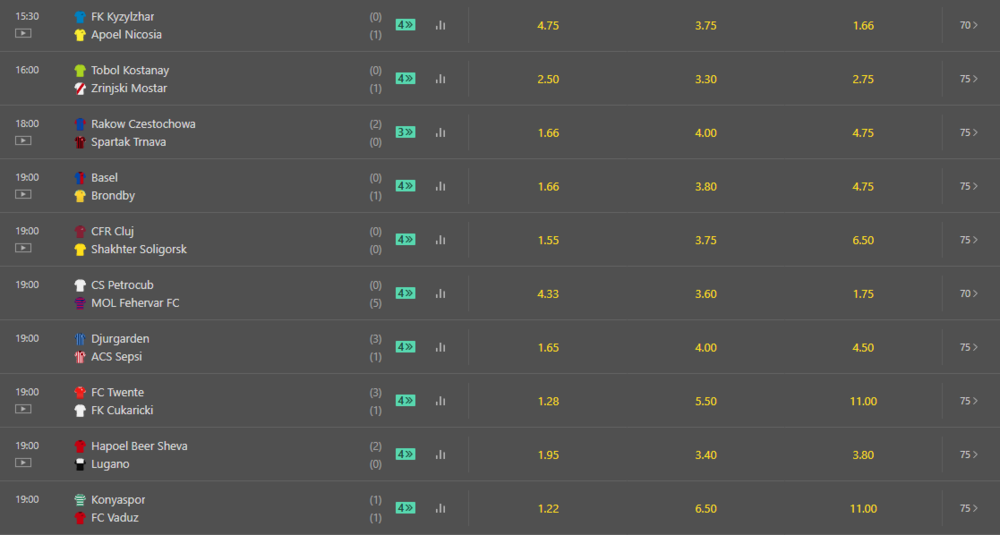
Task: Click live stream icon for Hapoel Beer Sheva match
Action: [x=23, y=463]
